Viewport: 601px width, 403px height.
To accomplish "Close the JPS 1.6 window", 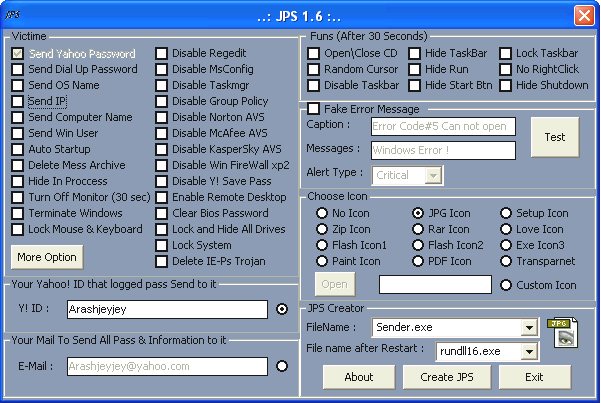I will coord(584,16).
